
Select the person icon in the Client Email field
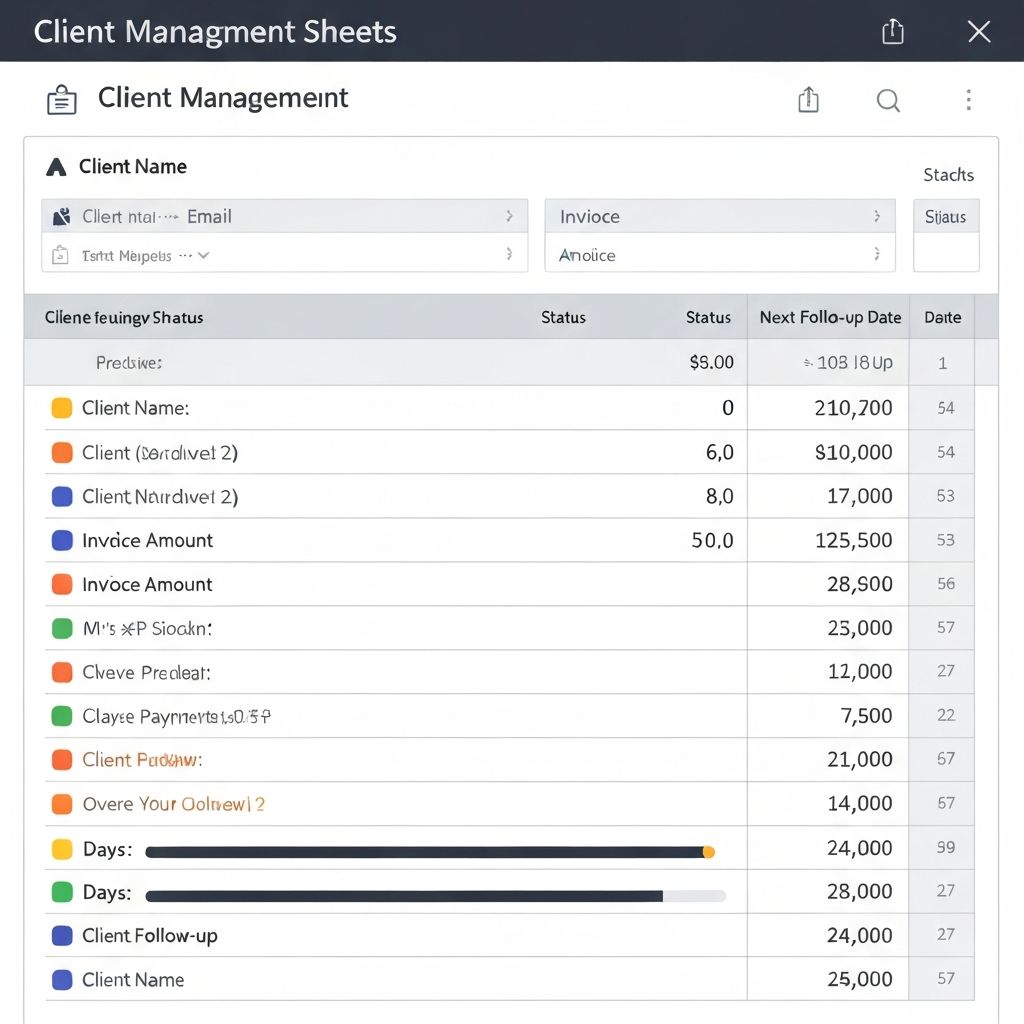coord(61,215)
